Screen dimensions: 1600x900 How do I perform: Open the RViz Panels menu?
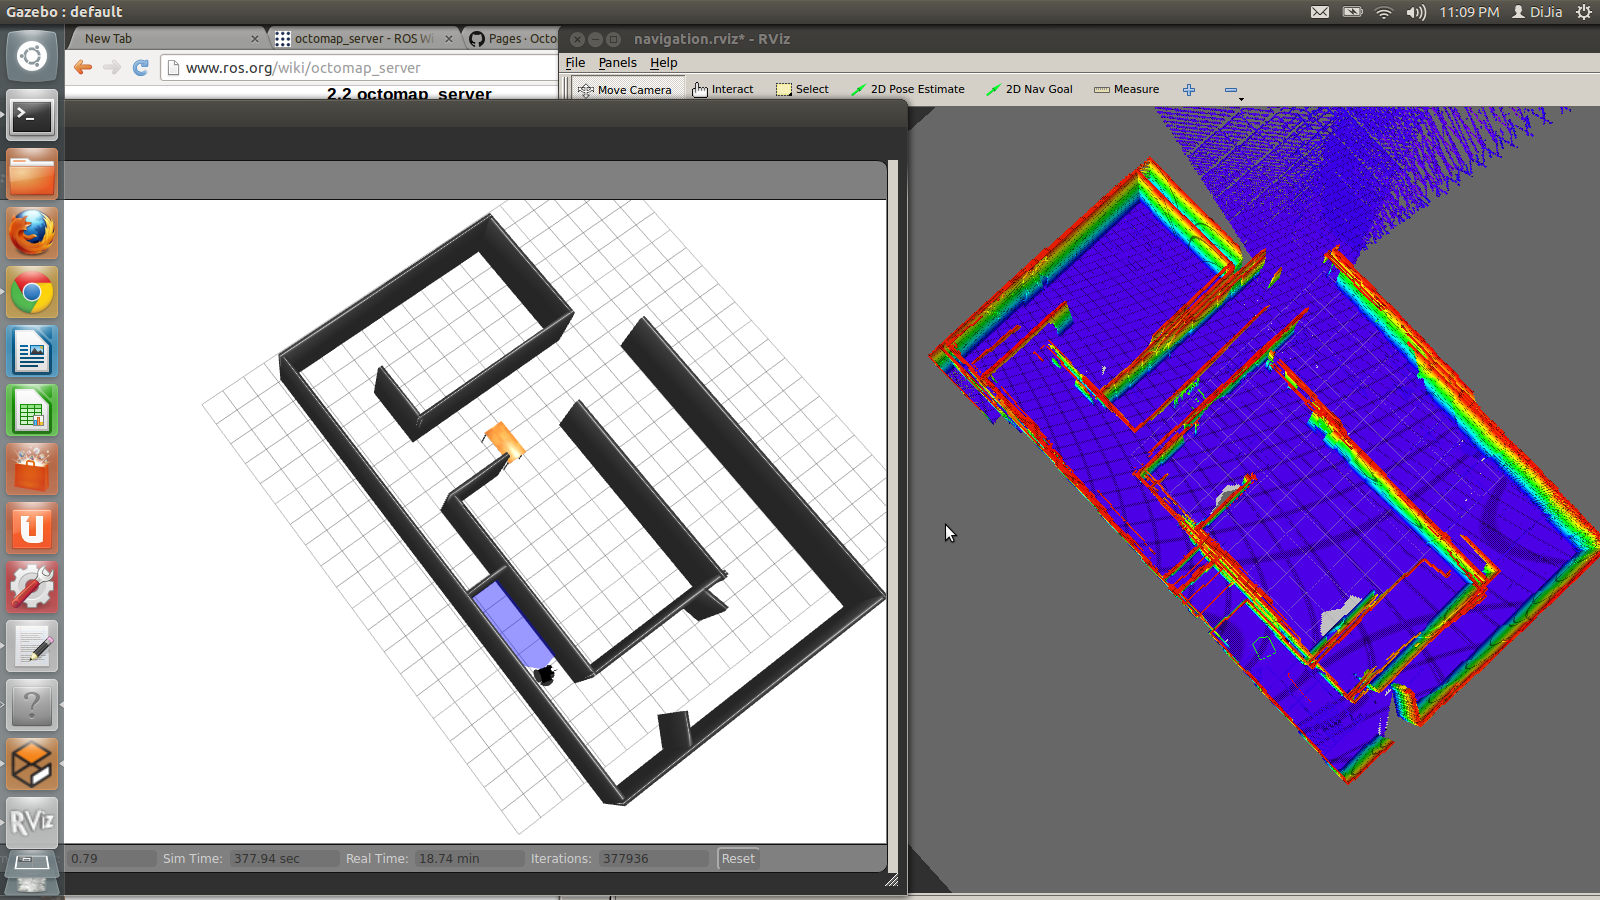(x=617, y=62)
